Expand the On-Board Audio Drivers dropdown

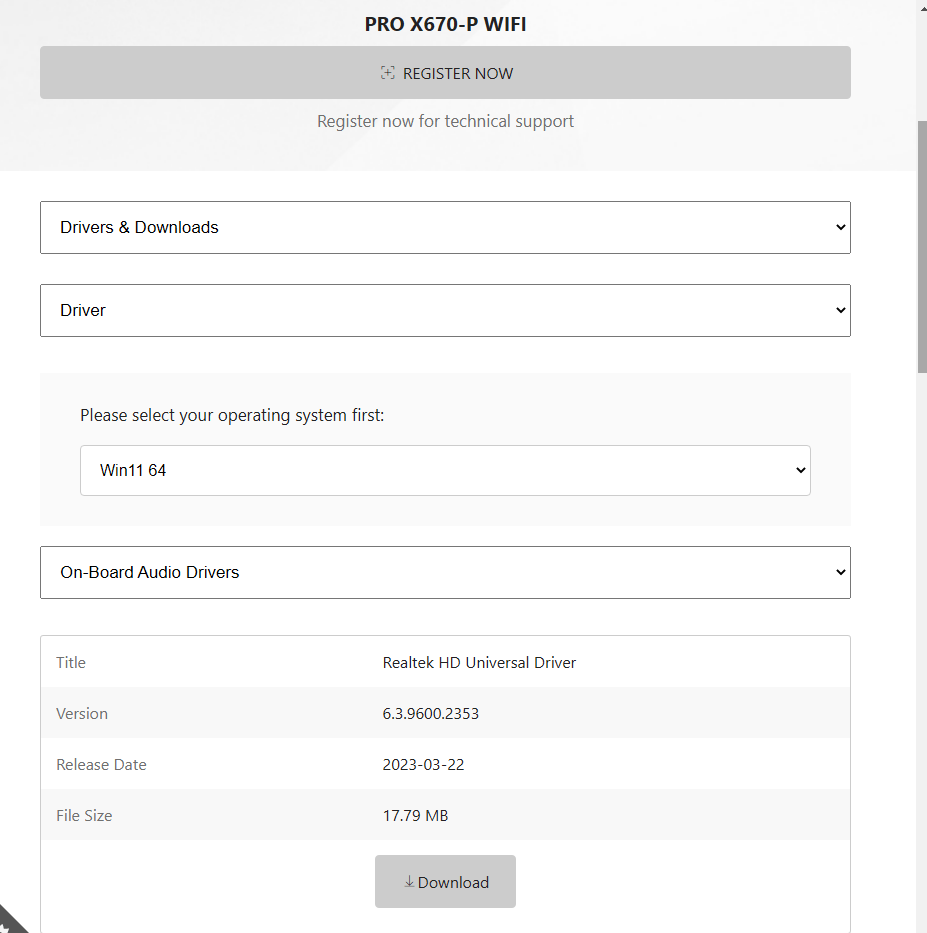click(x=445, y=572)
